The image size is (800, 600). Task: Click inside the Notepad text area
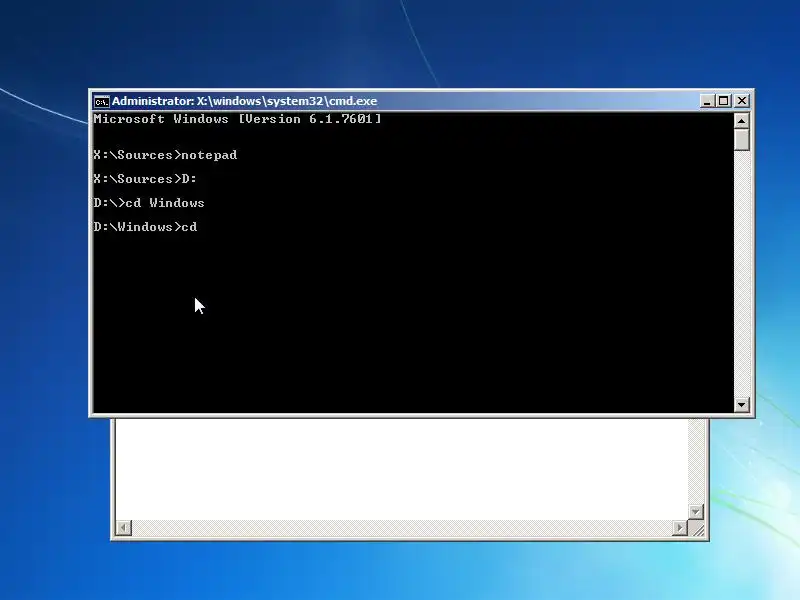tap(401, 468)
